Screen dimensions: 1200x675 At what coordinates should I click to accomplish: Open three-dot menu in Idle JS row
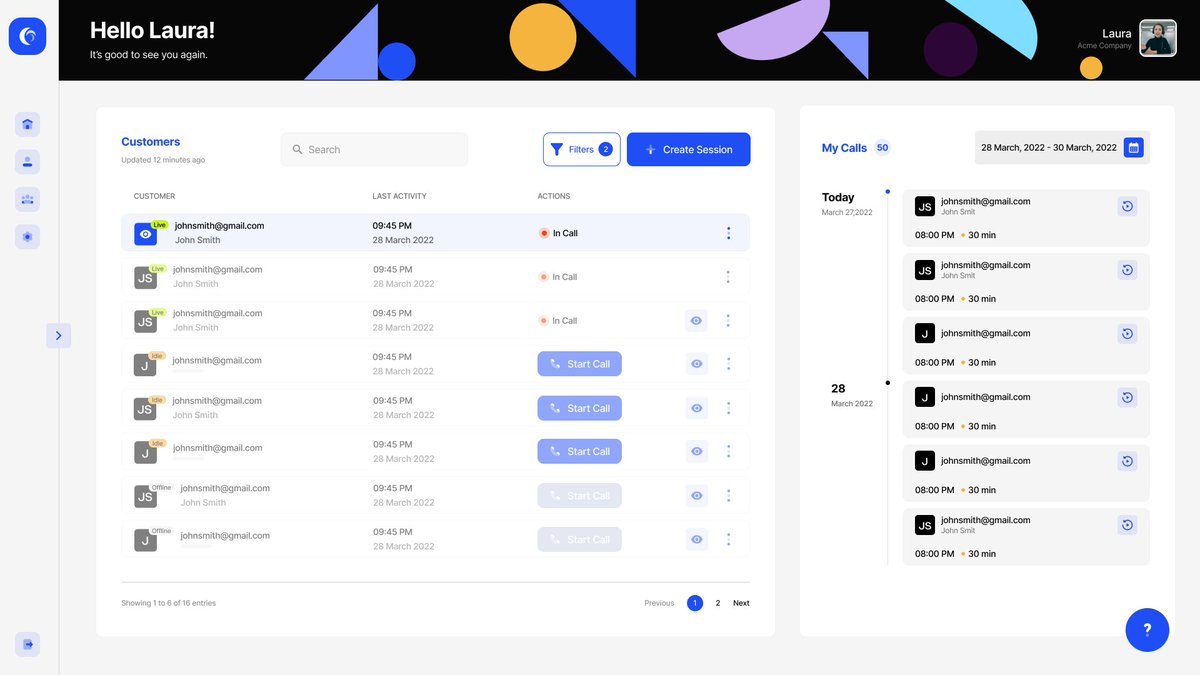728,408
